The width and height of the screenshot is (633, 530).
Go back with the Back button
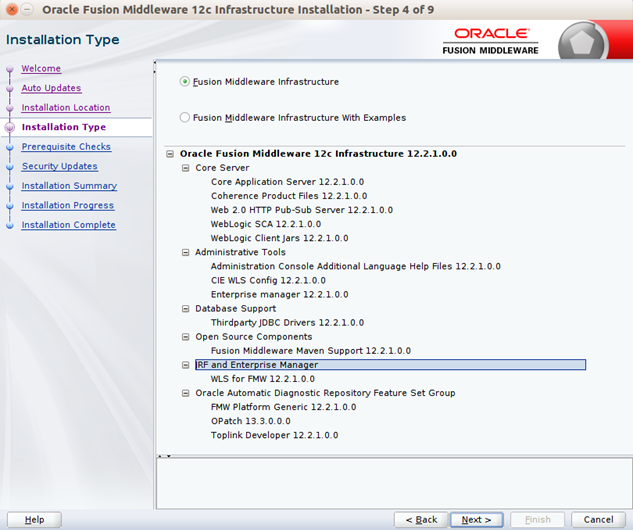(421, 520)
